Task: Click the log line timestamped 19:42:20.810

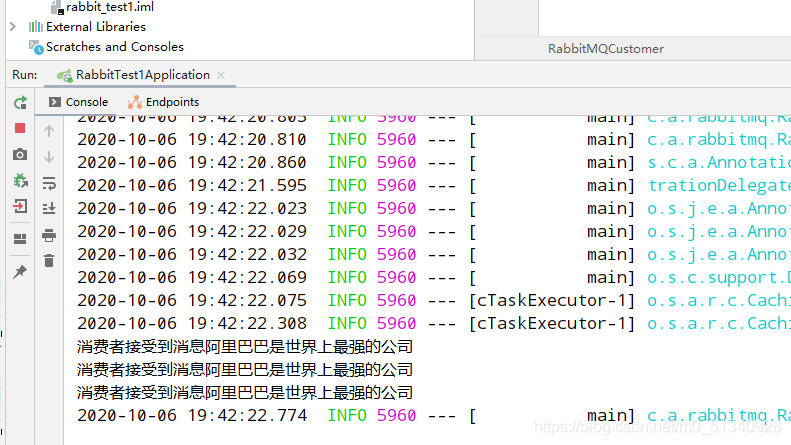Action: tap(434, 140)
